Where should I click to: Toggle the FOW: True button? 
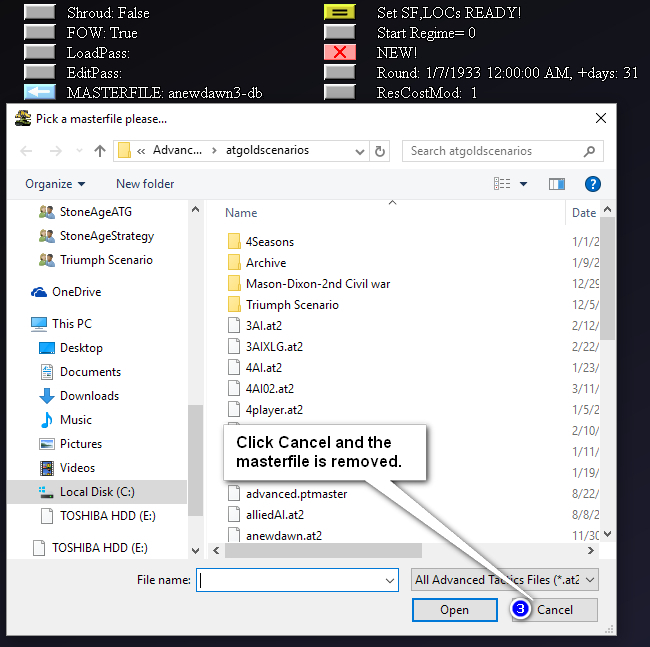(39, 33)
